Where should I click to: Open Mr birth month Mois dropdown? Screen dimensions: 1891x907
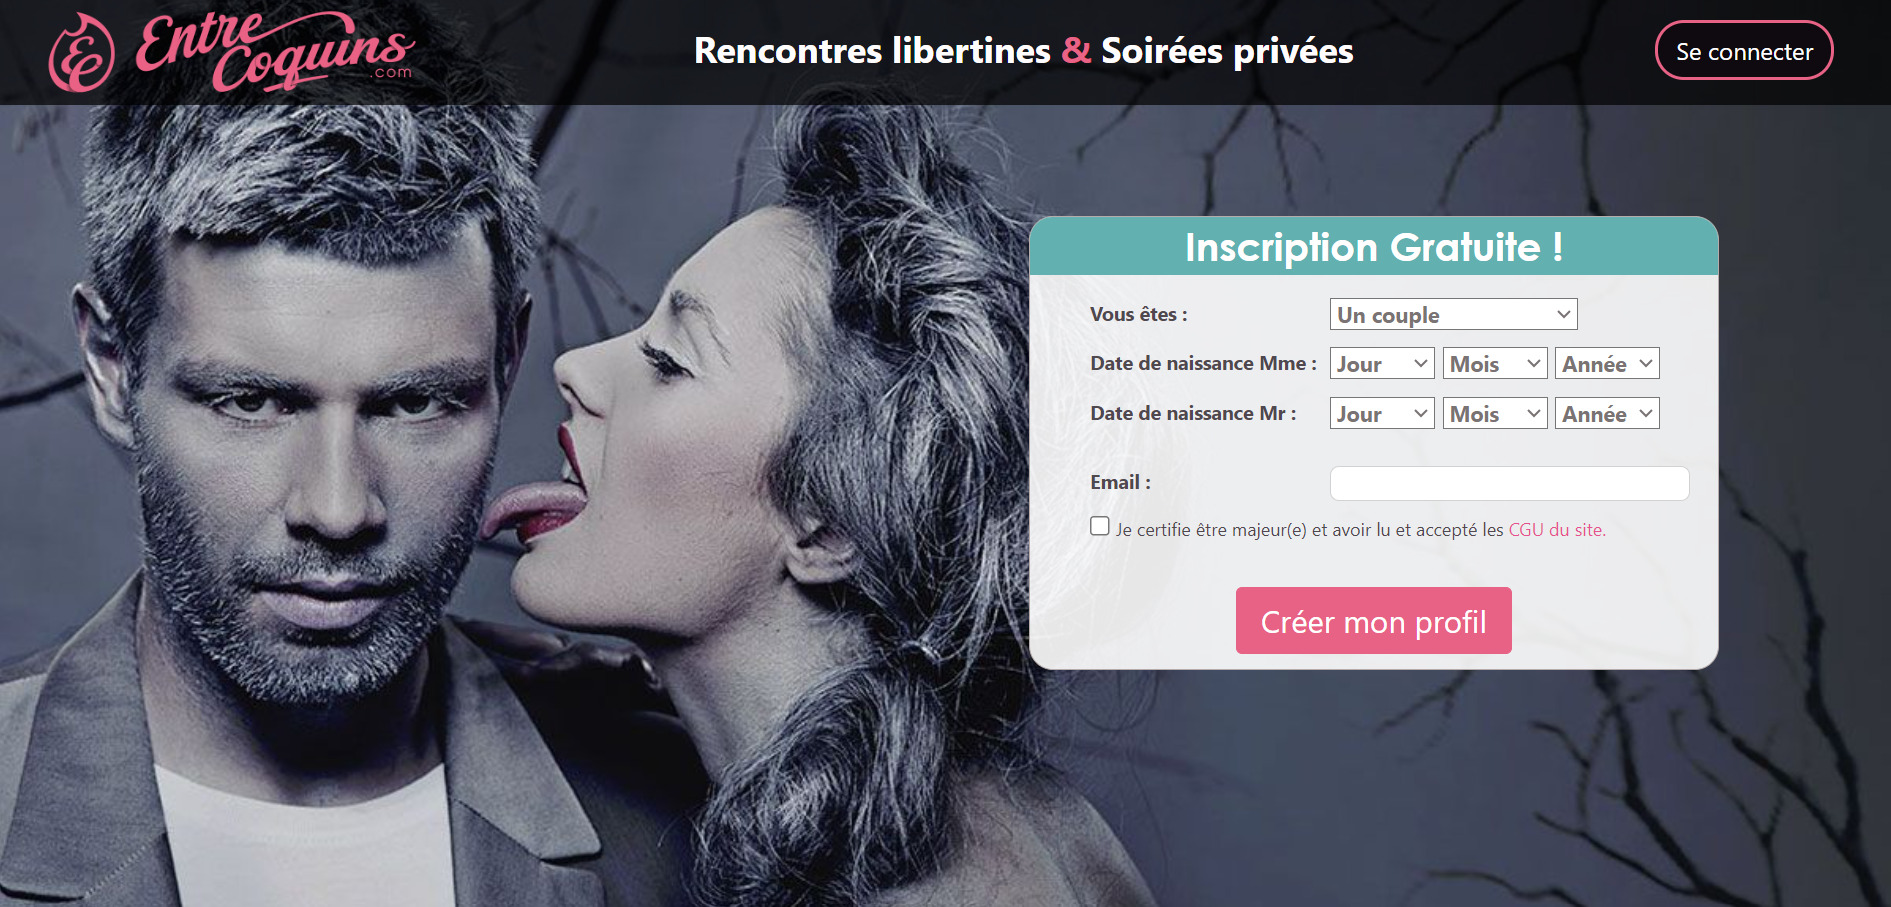pyautogui.click(x=1495, y=413)
